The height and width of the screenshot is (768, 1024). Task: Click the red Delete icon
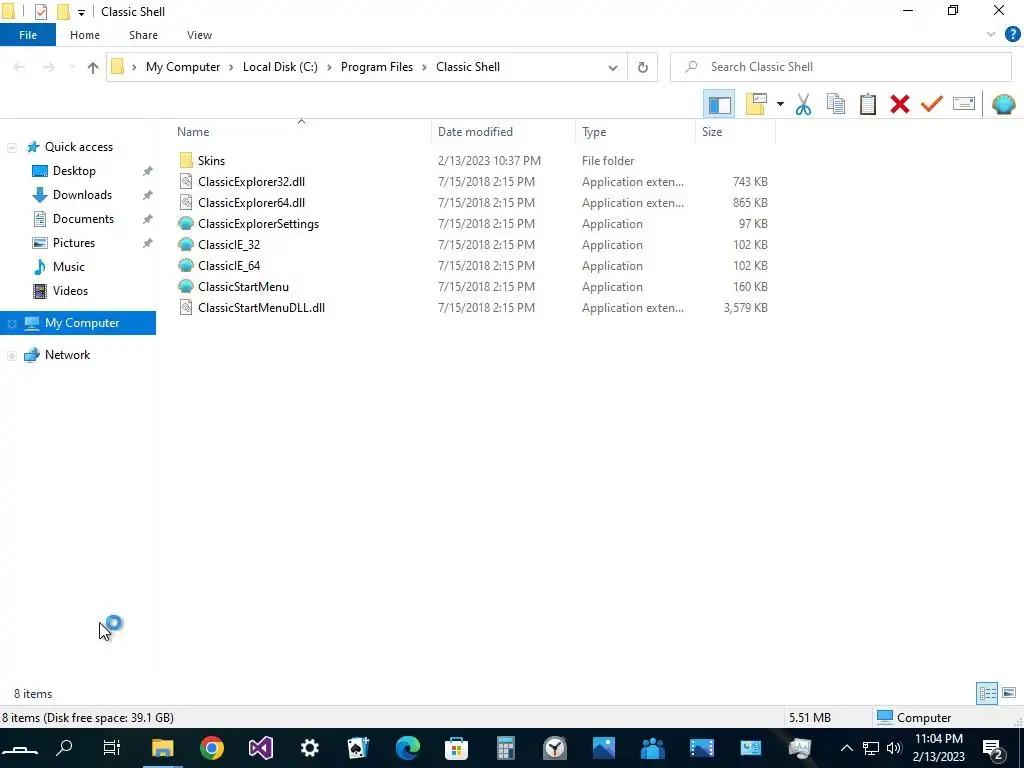(900, 104)
